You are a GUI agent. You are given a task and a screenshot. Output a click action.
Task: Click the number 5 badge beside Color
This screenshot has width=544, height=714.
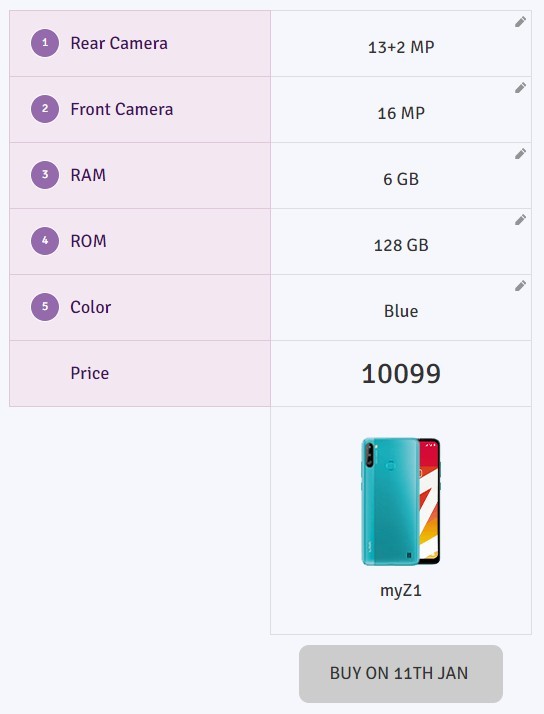(x=45, y=307)
